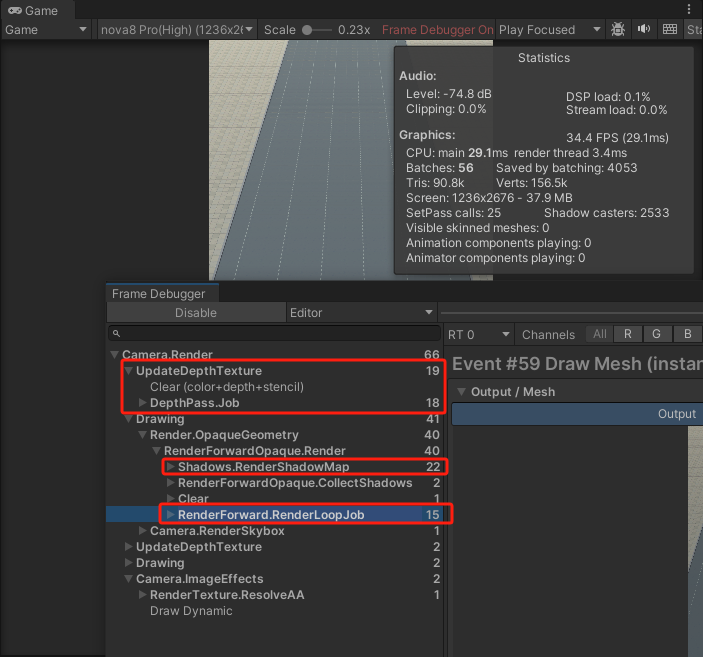Open the Game display dropdown
Viewport: 703px width, 657px height.
(x=46, y=30)
